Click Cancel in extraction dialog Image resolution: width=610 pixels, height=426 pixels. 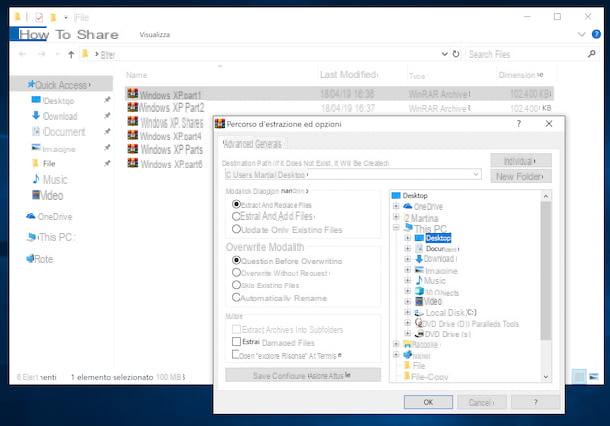[481, 402]
